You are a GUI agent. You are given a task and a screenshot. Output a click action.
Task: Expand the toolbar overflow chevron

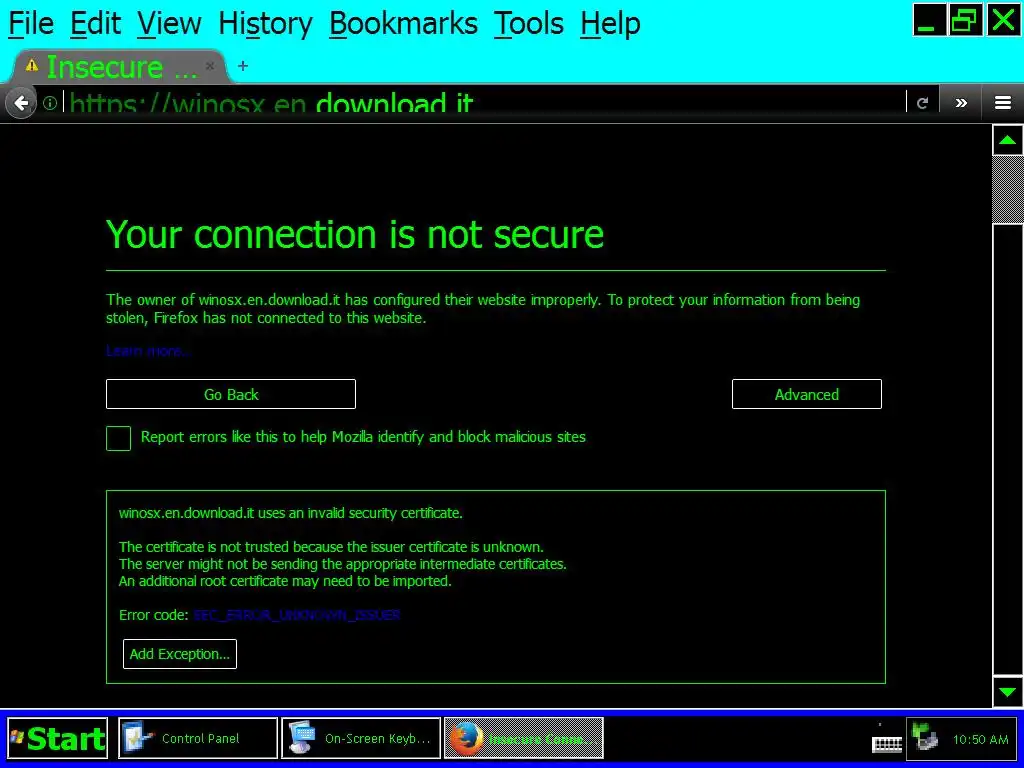click(961, 103)
